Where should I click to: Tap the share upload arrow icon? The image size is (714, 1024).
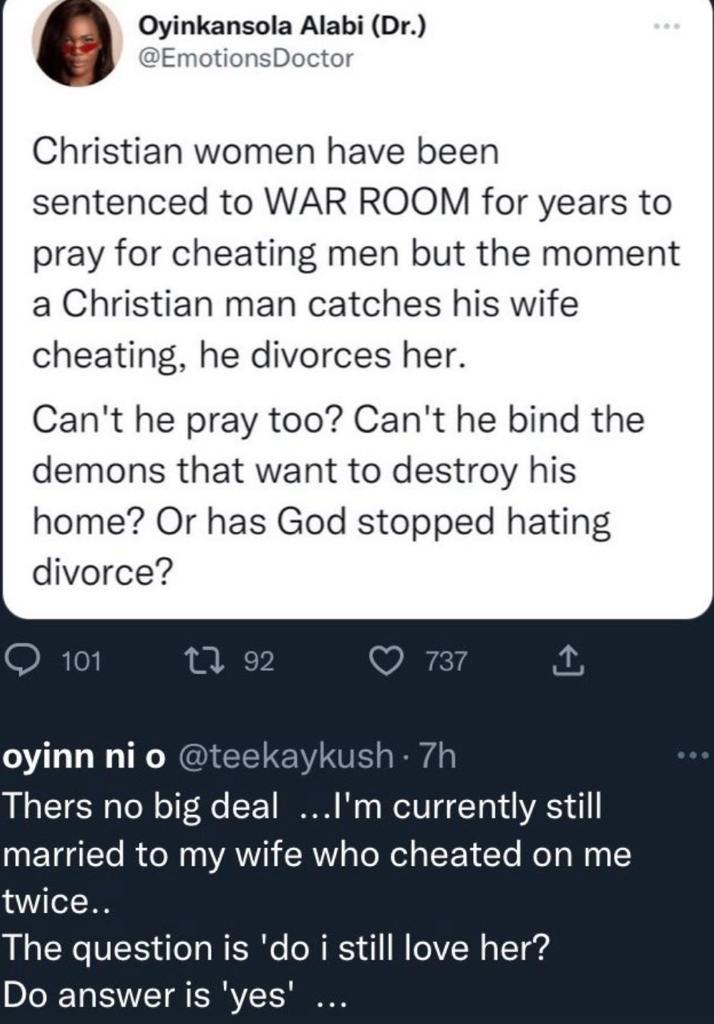[x=566, y=660]
